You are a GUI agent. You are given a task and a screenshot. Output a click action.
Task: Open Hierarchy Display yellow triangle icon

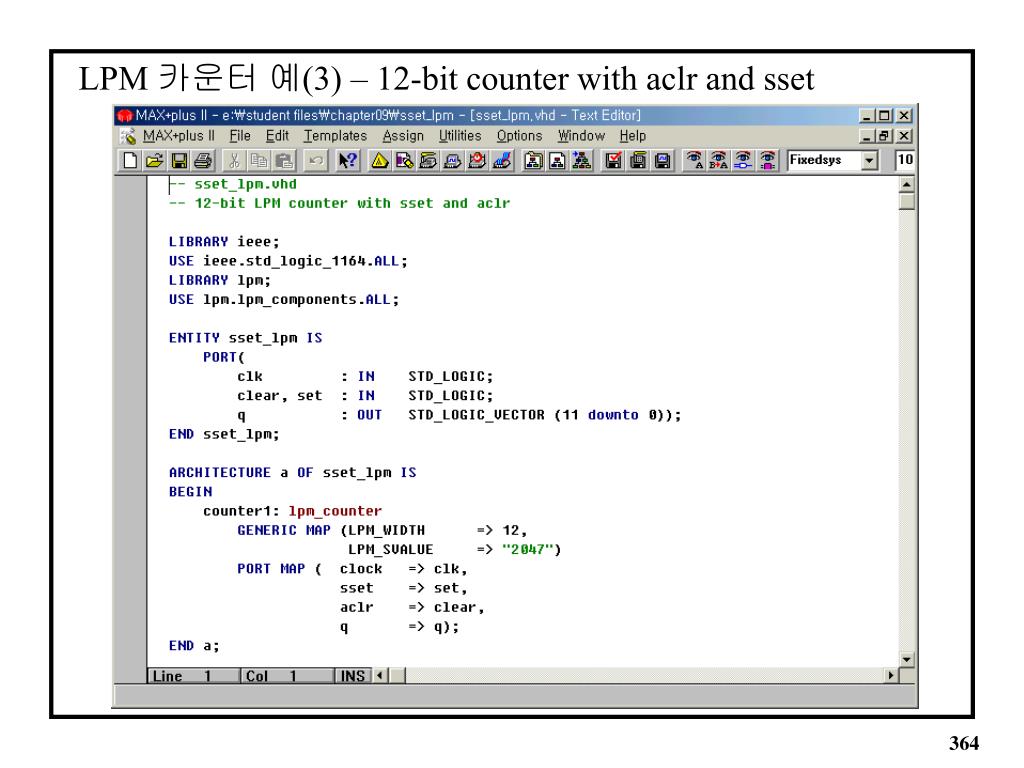379,160
